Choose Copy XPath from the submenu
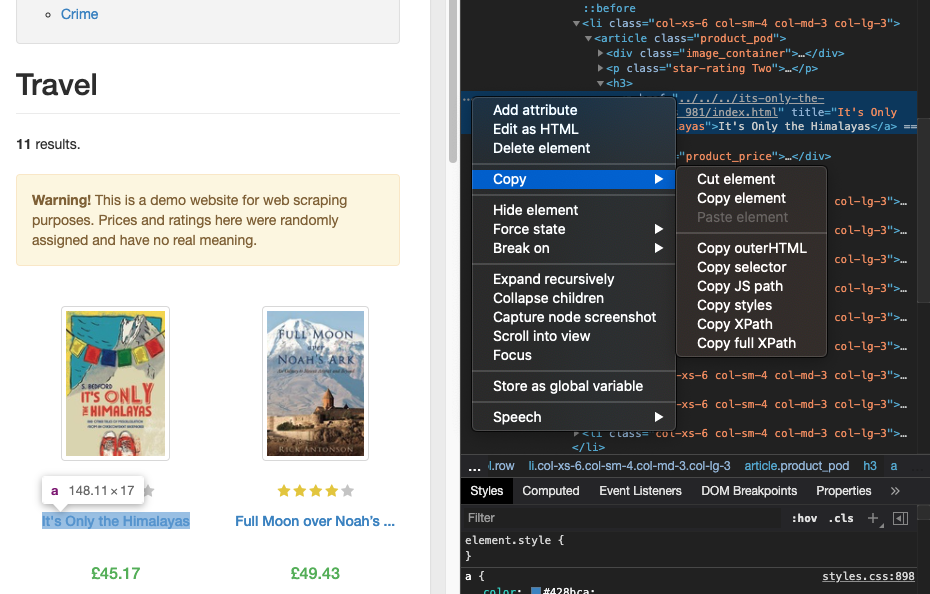The width and height of the screenshot is (930, 594). (734, 324)
